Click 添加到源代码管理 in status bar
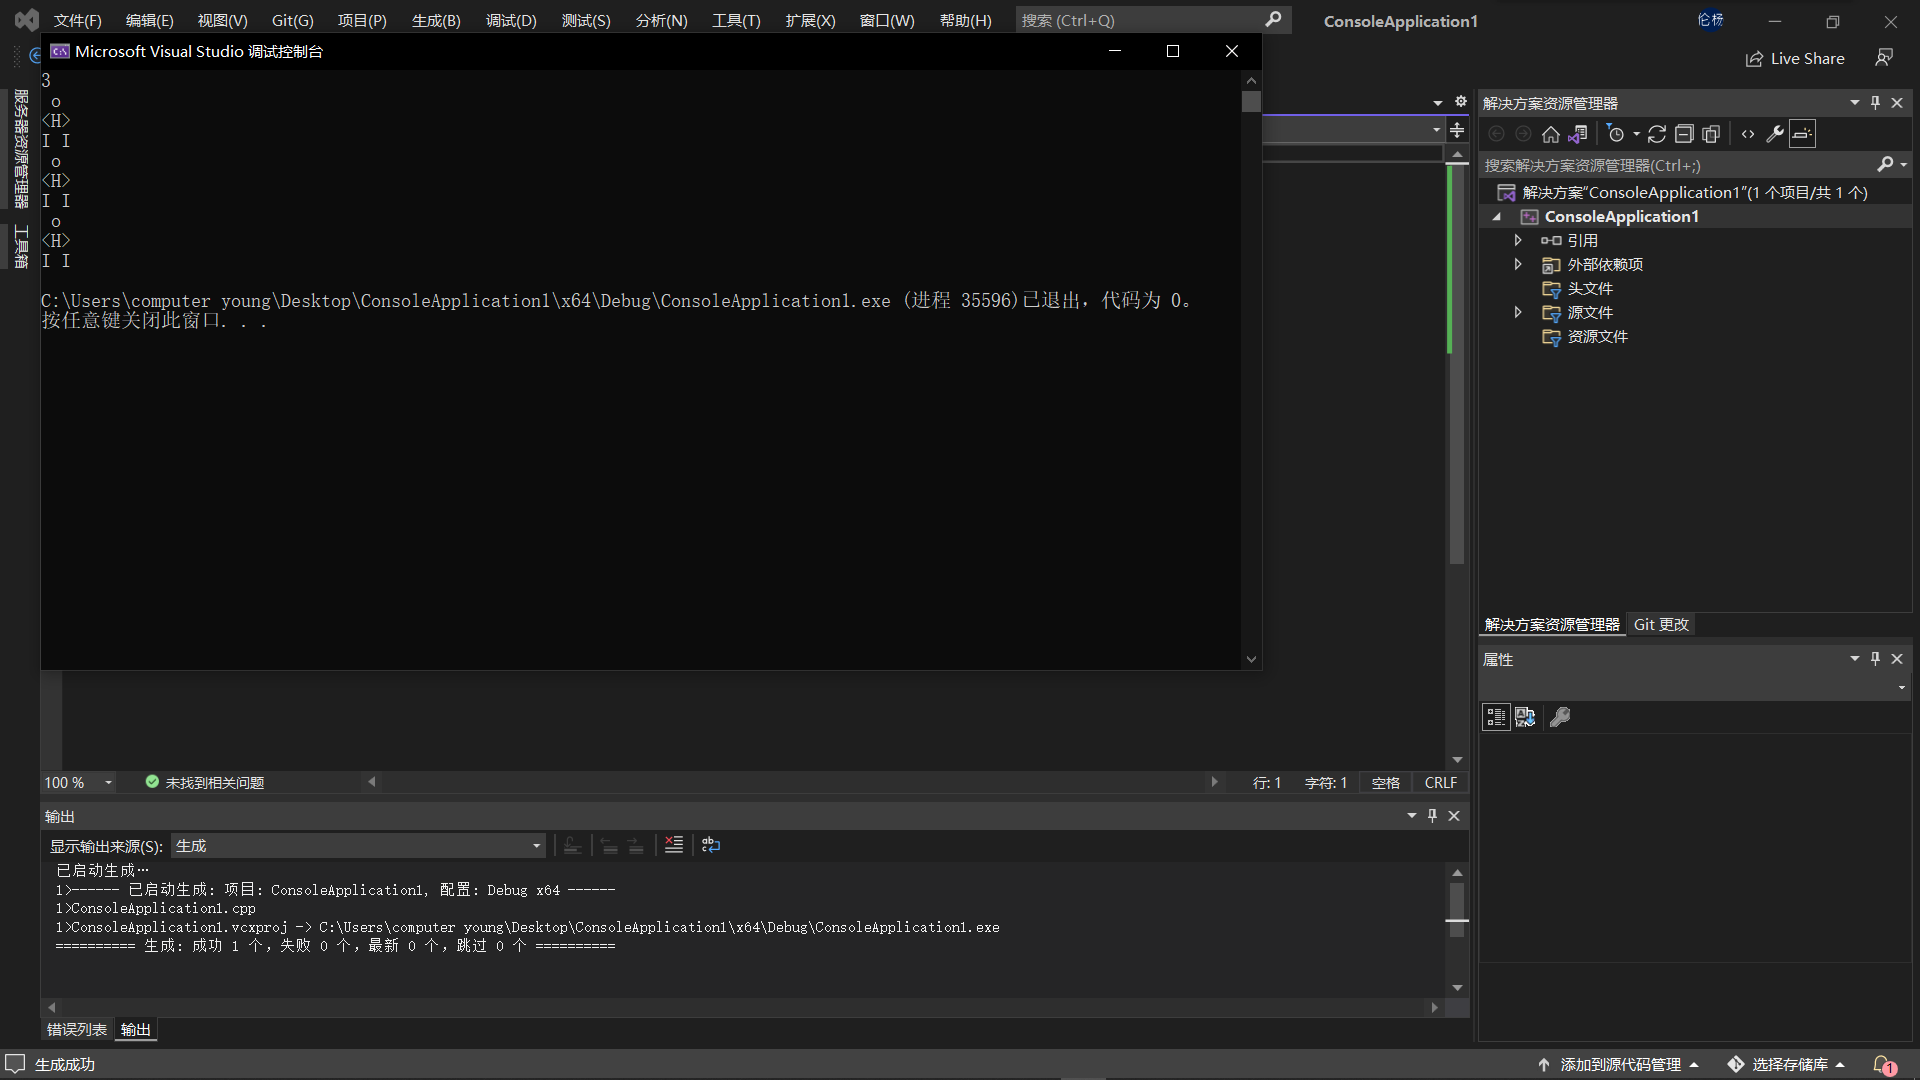 1620,1065
